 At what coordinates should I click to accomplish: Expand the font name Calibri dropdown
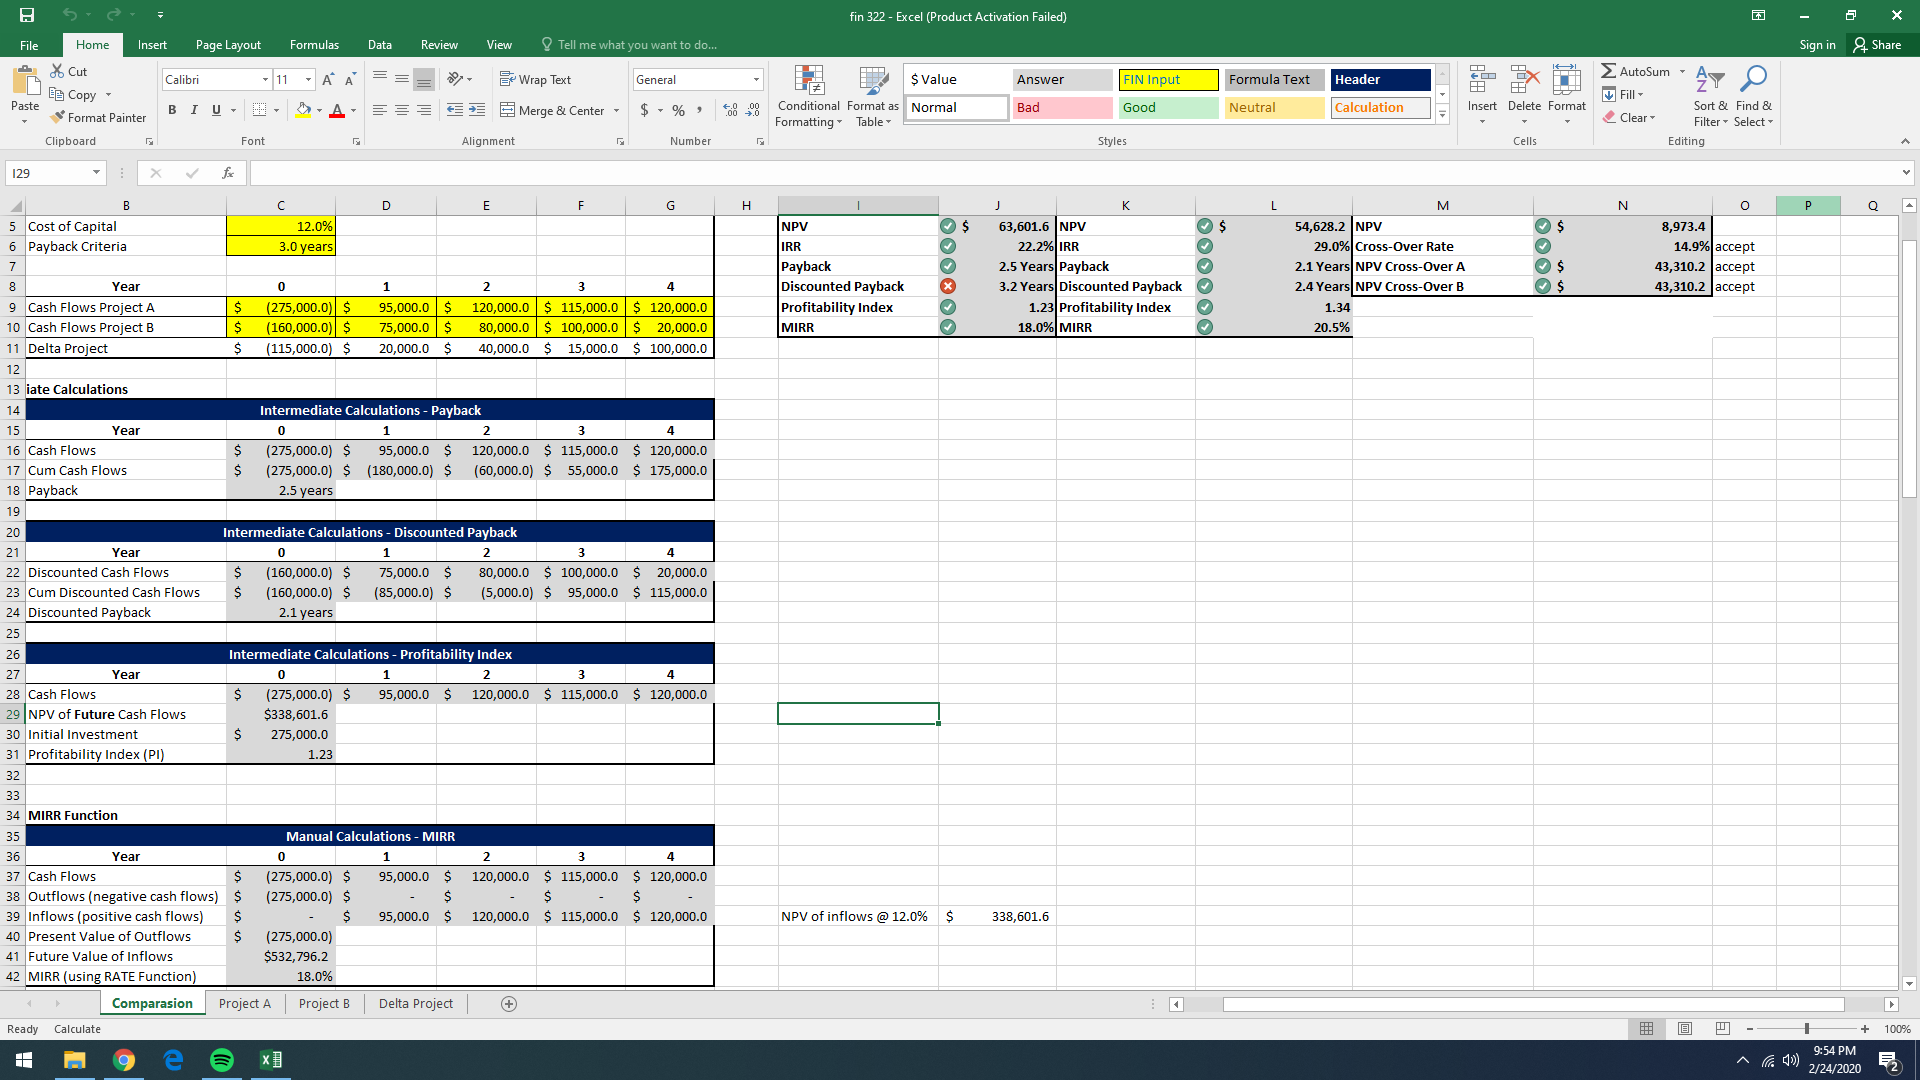click(x=265, y=79)
